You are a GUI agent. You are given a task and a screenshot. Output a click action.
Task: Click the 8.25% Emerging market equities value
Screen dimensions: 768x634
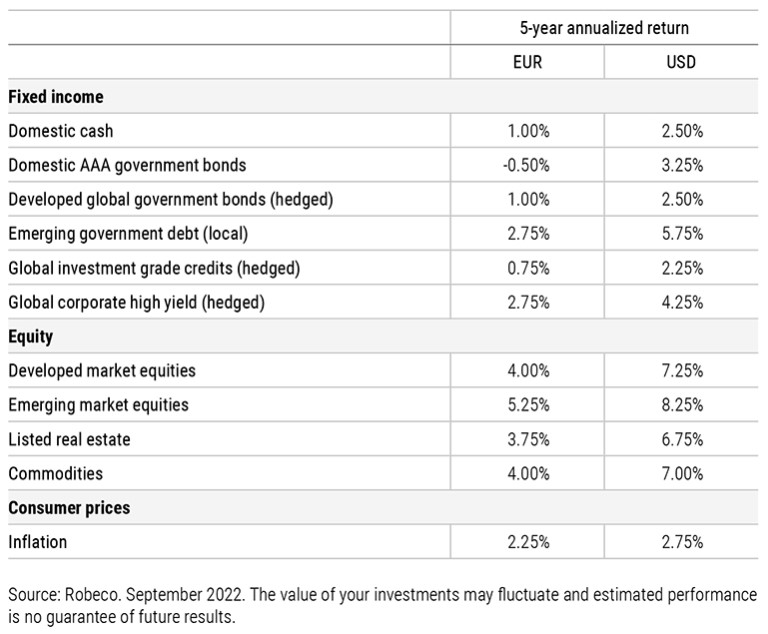(x=680, y=405)
